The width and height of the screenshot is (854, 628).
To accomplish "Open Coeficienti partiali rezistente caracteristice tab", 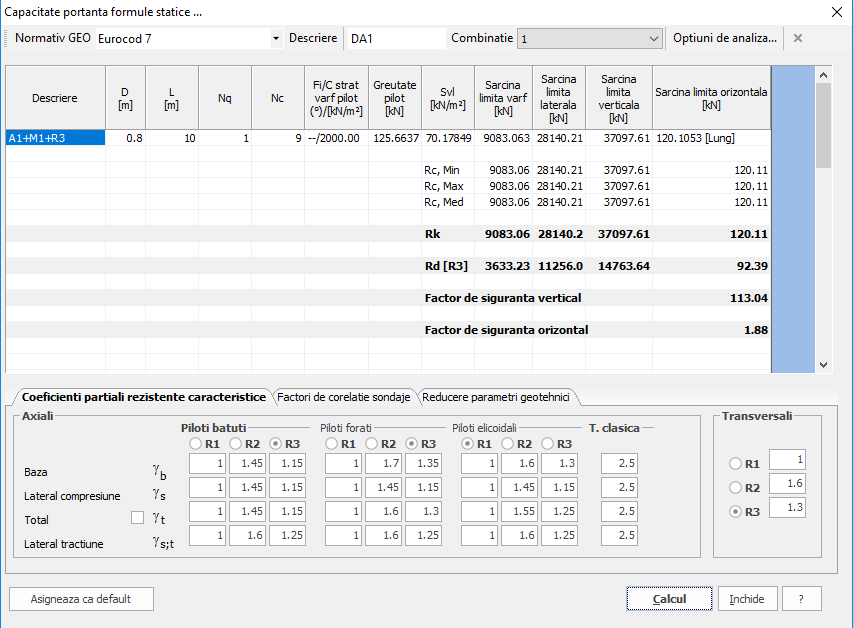I will (x=143, y=397).
